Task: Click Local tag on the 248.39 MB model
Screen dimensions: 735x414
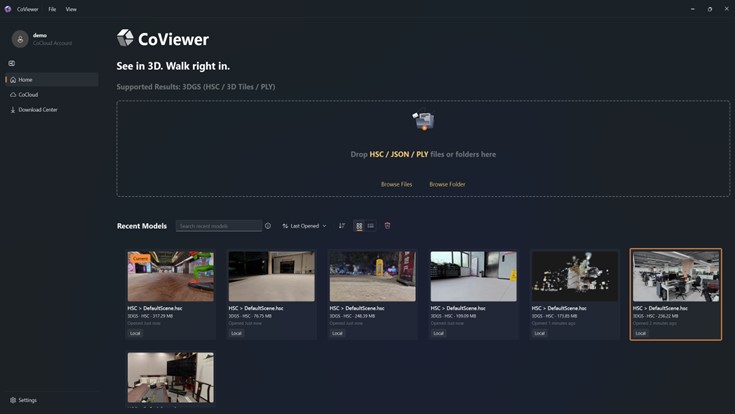Action: [x=338, y=333]
